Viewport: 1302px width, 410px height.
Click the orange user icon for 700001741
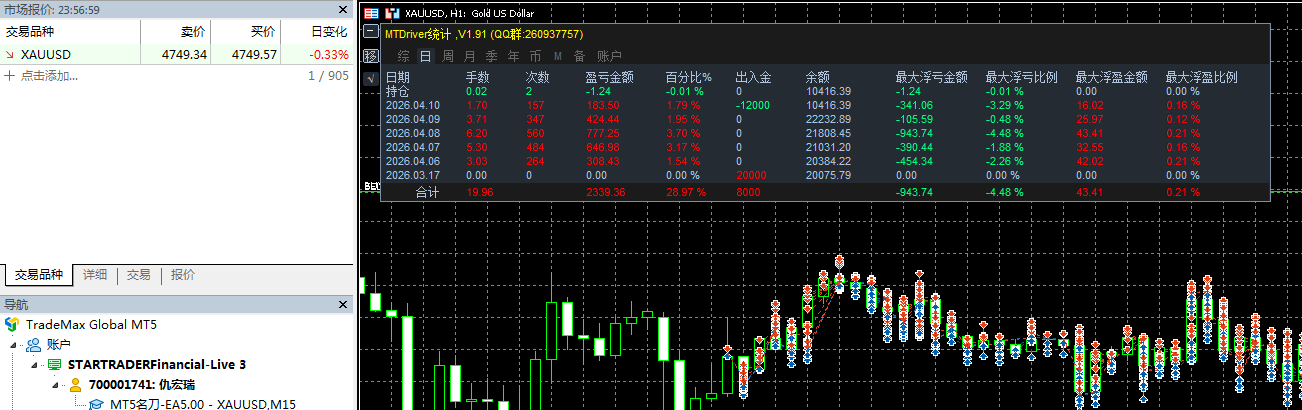click(x=74, y=384)
